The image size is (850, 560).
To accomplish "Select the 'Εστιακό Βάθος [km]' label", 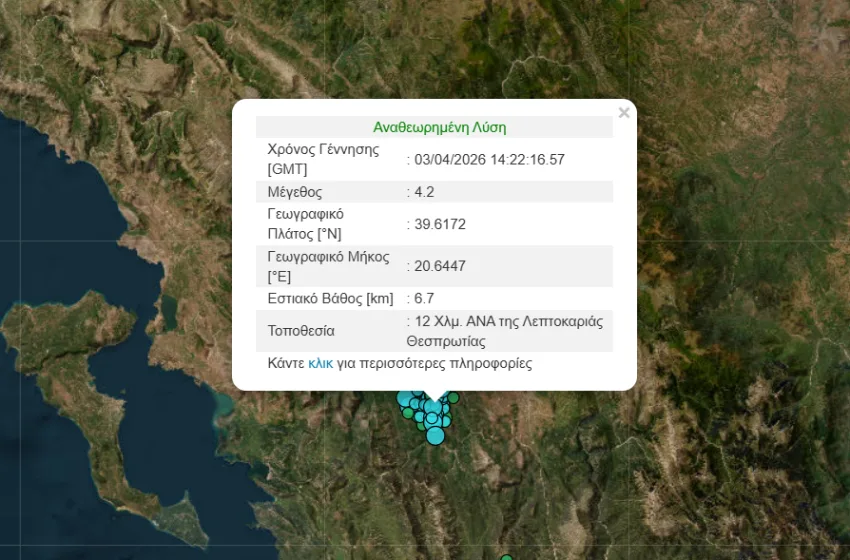I will coord(330,299).
